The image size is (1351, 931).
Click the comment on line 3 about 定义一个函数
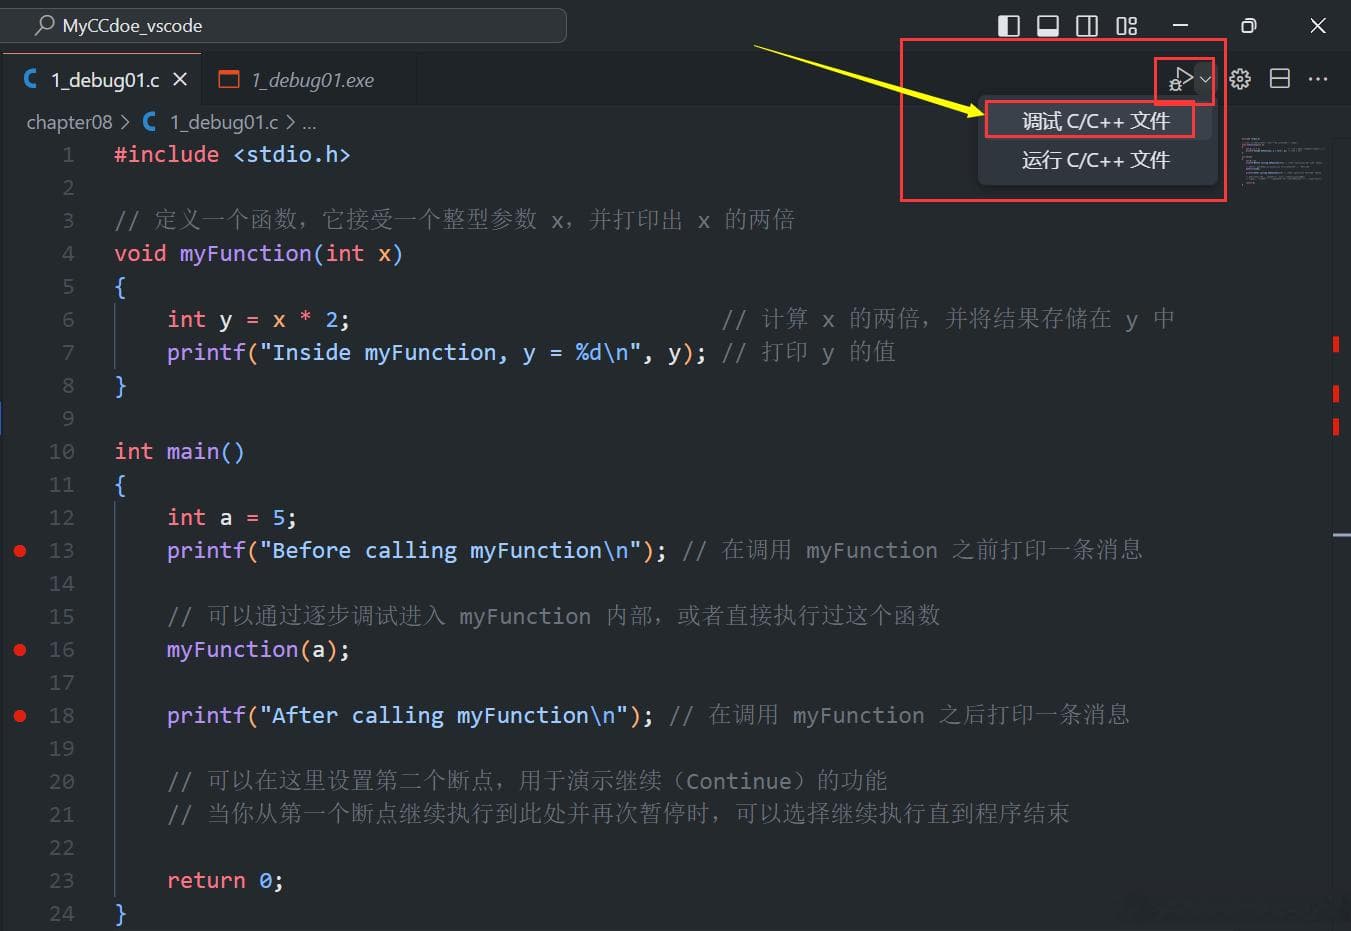click(x=455, y=220)
